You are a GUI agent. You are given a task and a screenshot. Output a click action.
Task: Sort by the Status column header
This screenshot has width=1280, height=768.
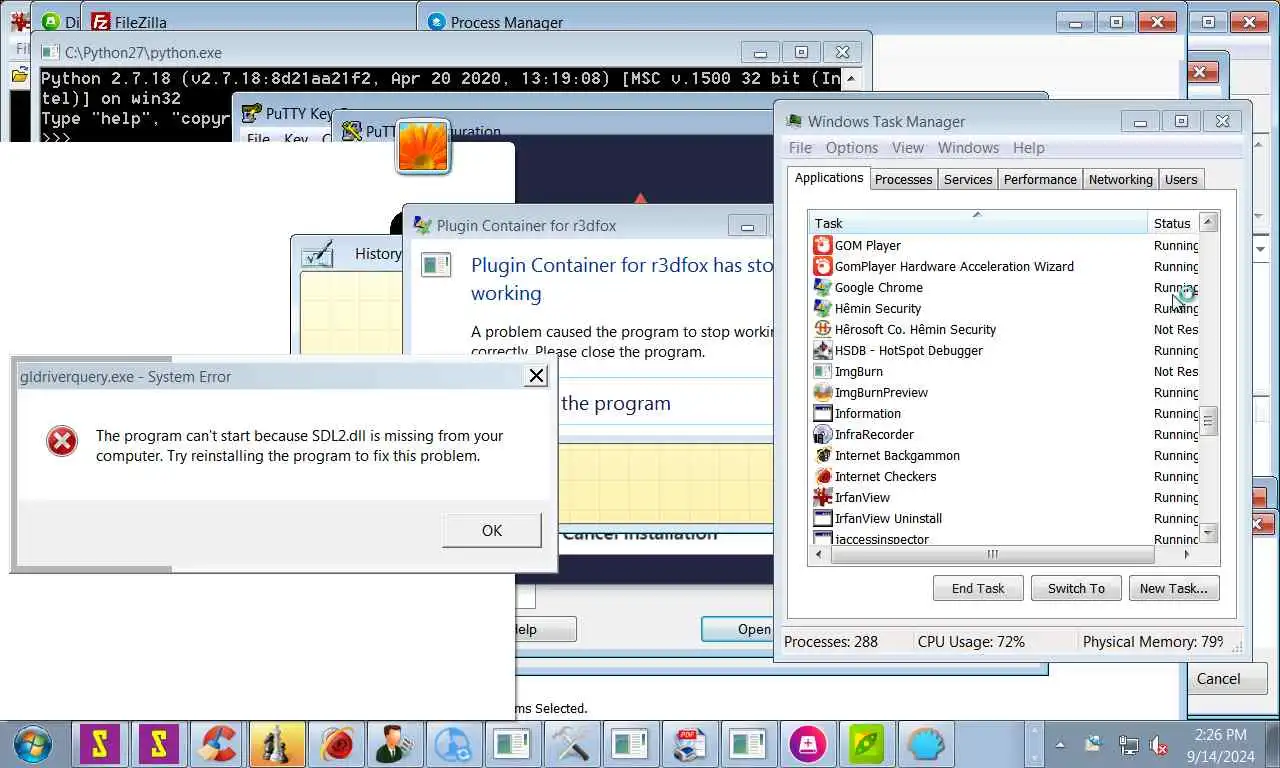tap(1172, 223)
